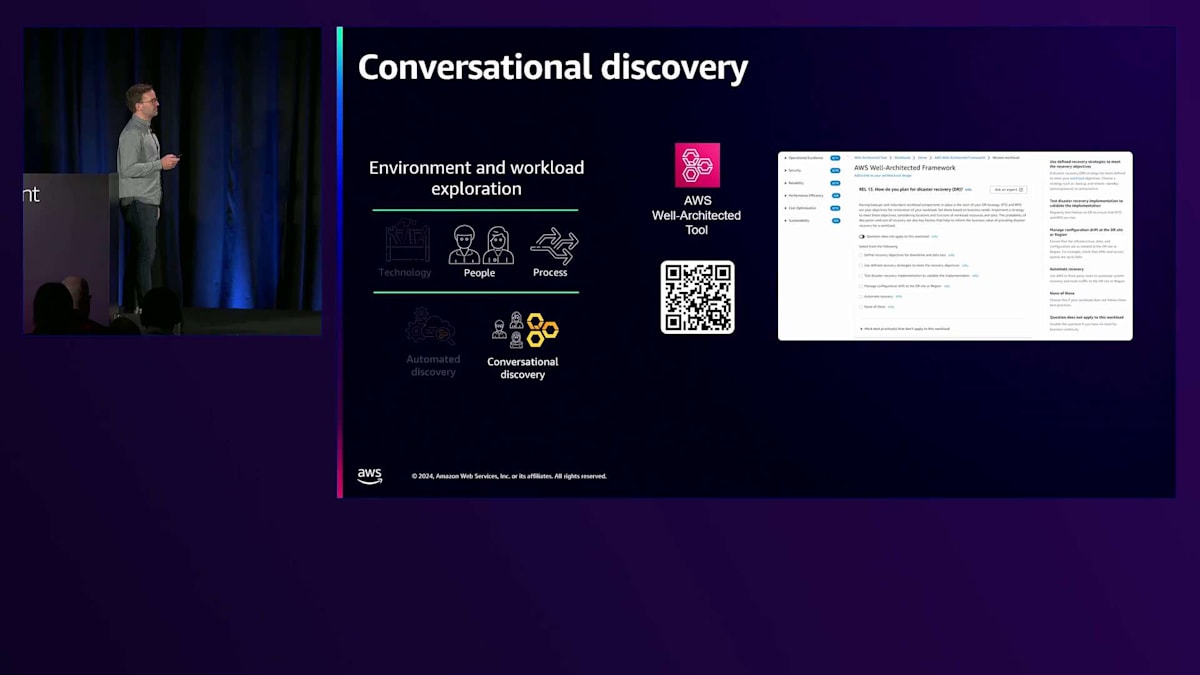Open the 'Workloads' breadcrumb link
The width and height of the screenshot is (1200, 675).
[x=902, y=158]
